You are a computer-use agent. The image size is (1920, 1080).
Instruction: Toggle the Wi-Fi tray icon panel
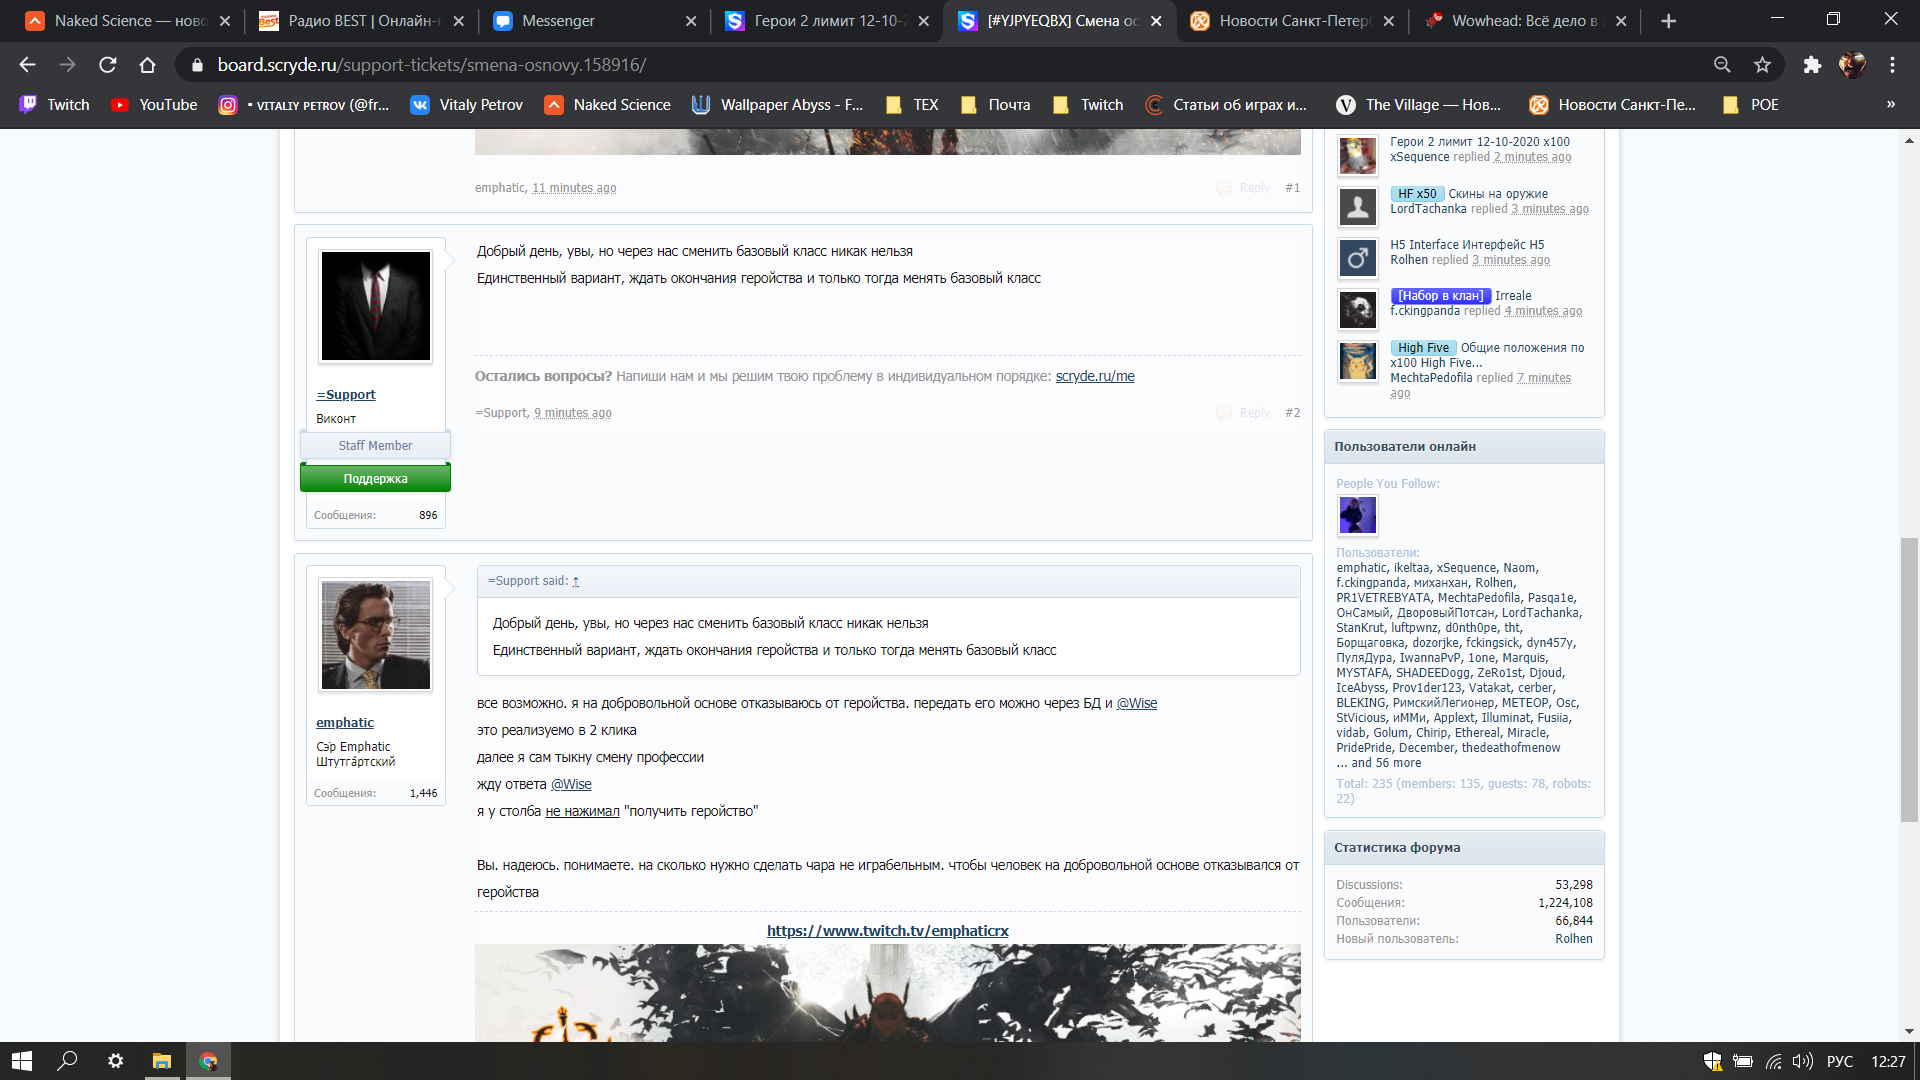click(x=1774, y=1062)
